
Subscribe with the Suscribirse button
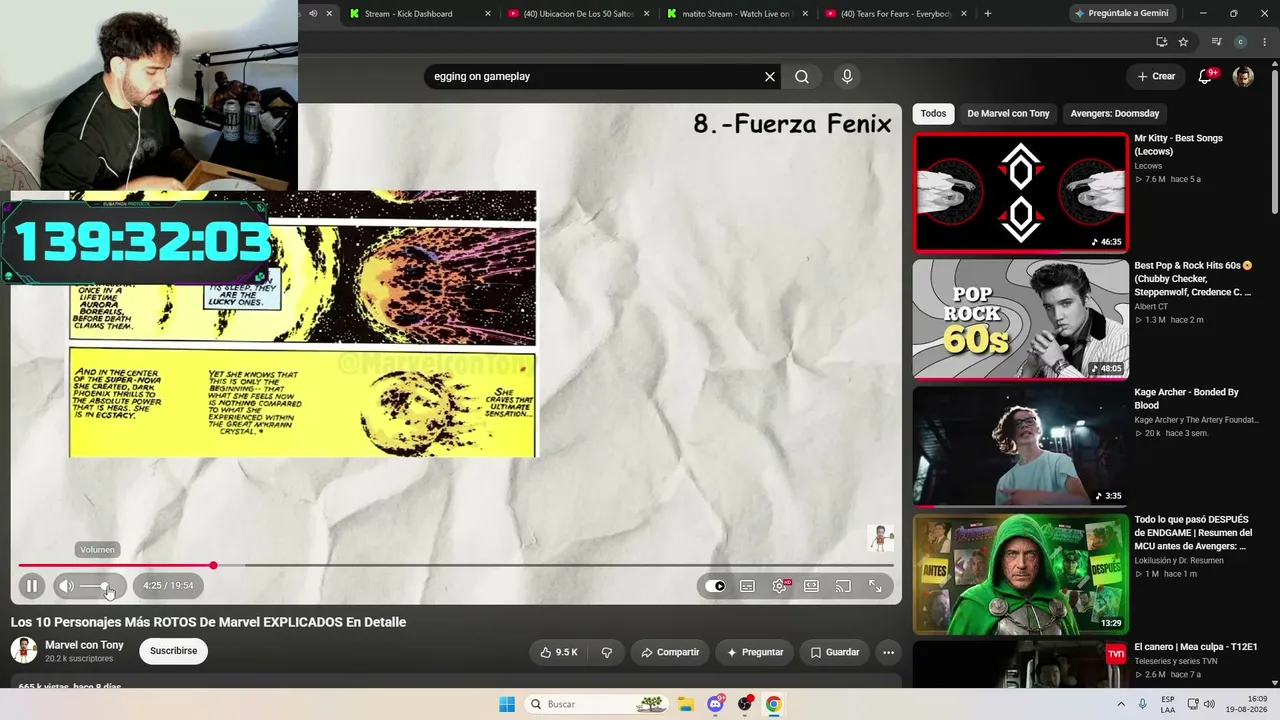(x=173, y=651)
